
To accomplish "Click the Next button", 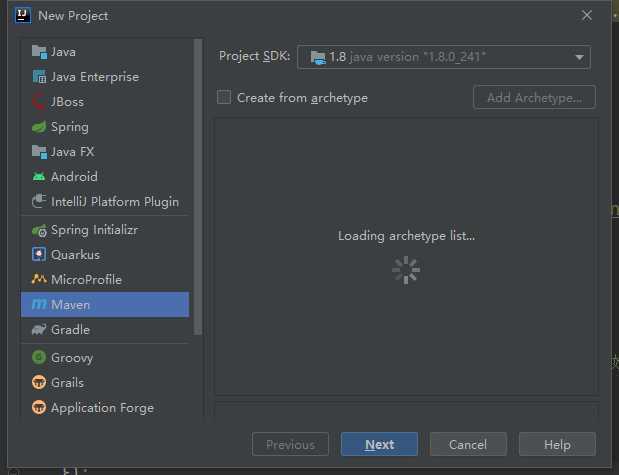I will 379,444.
